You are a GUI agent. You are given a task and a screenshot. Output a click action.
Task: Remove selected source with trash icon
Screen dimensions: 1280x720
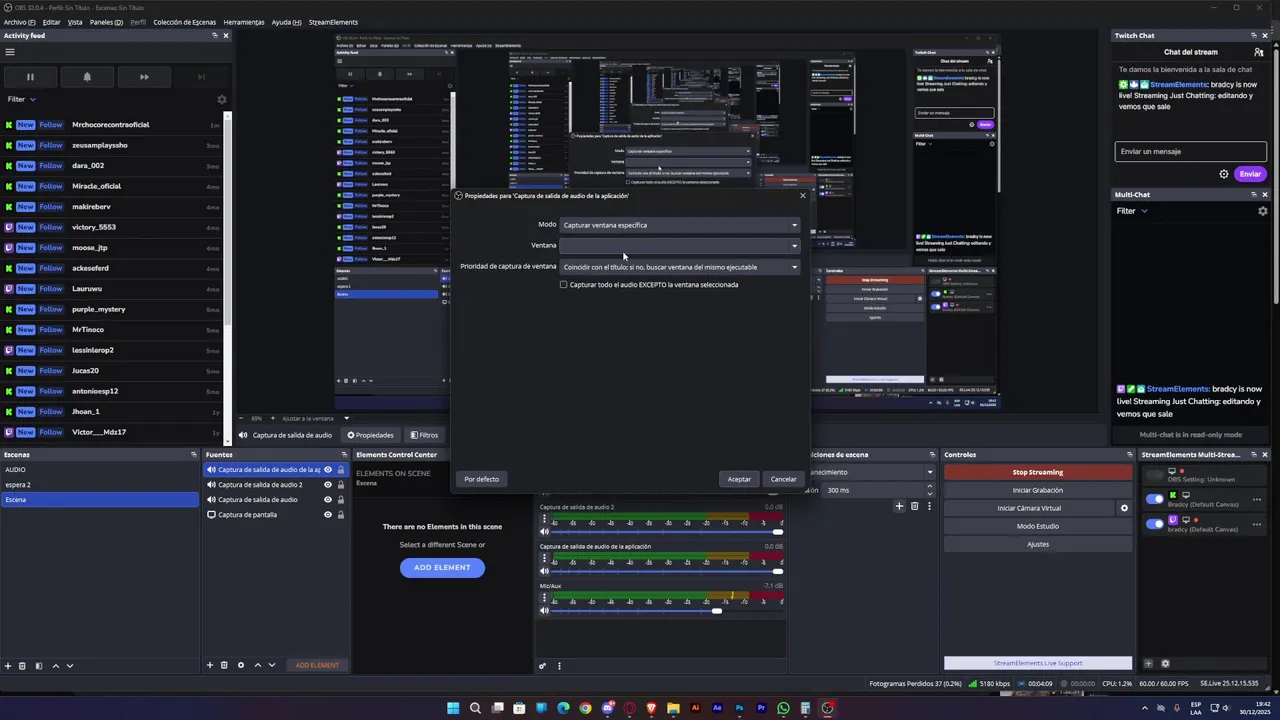225,665
